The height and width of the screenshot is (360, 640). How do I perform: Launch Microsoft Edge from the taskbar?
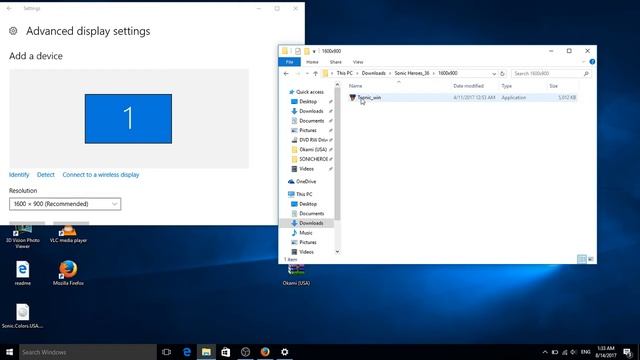pos(187,352)
